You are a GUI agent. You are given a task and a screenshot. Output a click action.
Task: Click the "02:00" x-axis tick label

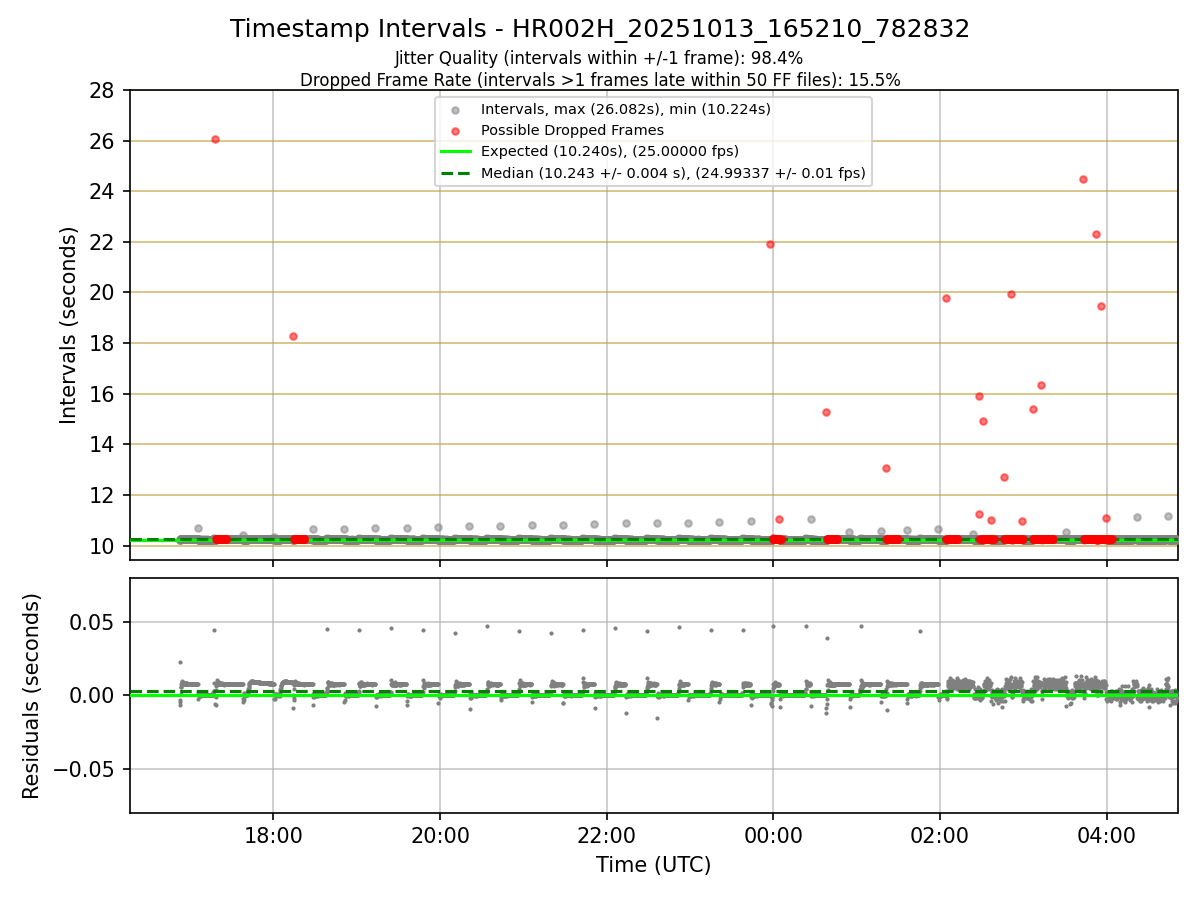[x=940, y=836]
